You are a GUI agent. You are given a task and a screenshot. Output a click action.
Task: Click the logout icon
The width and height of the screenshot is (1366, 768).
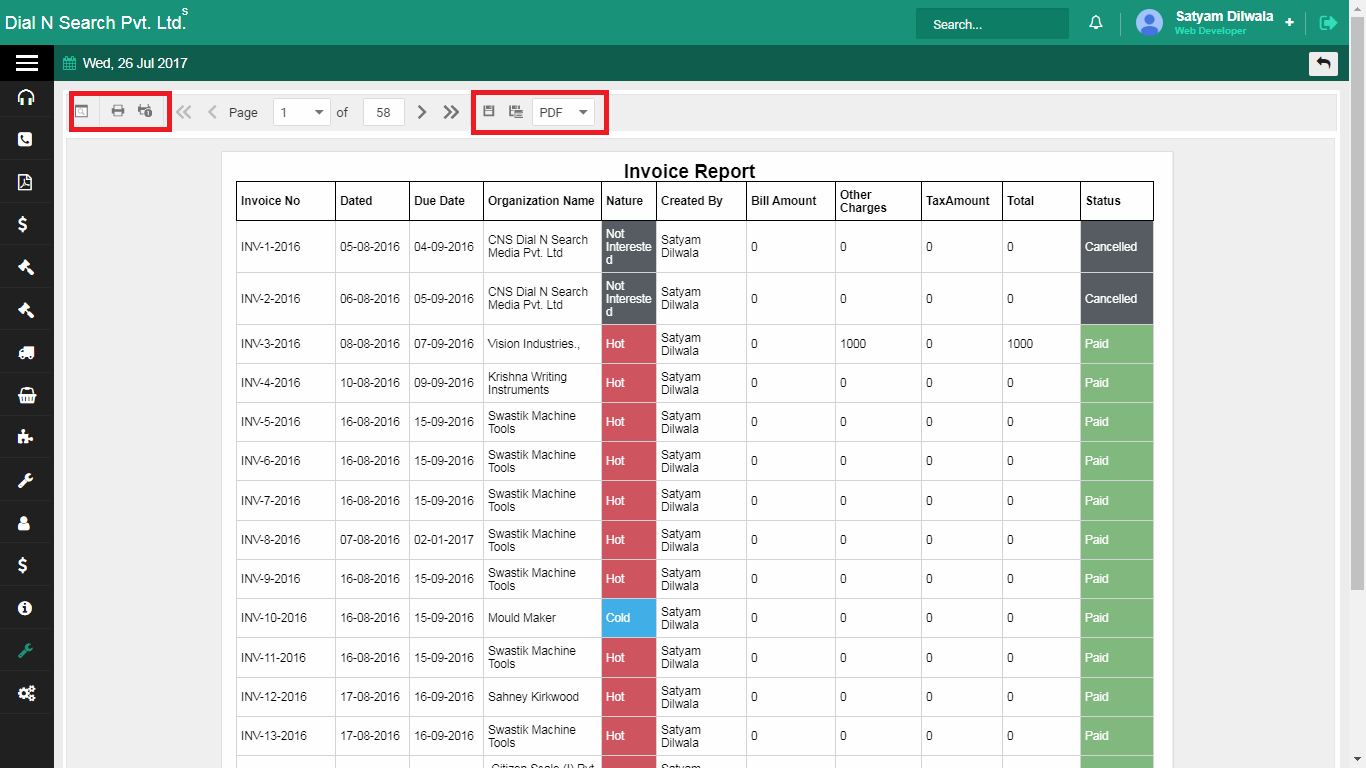click(x=1328, y=23)
